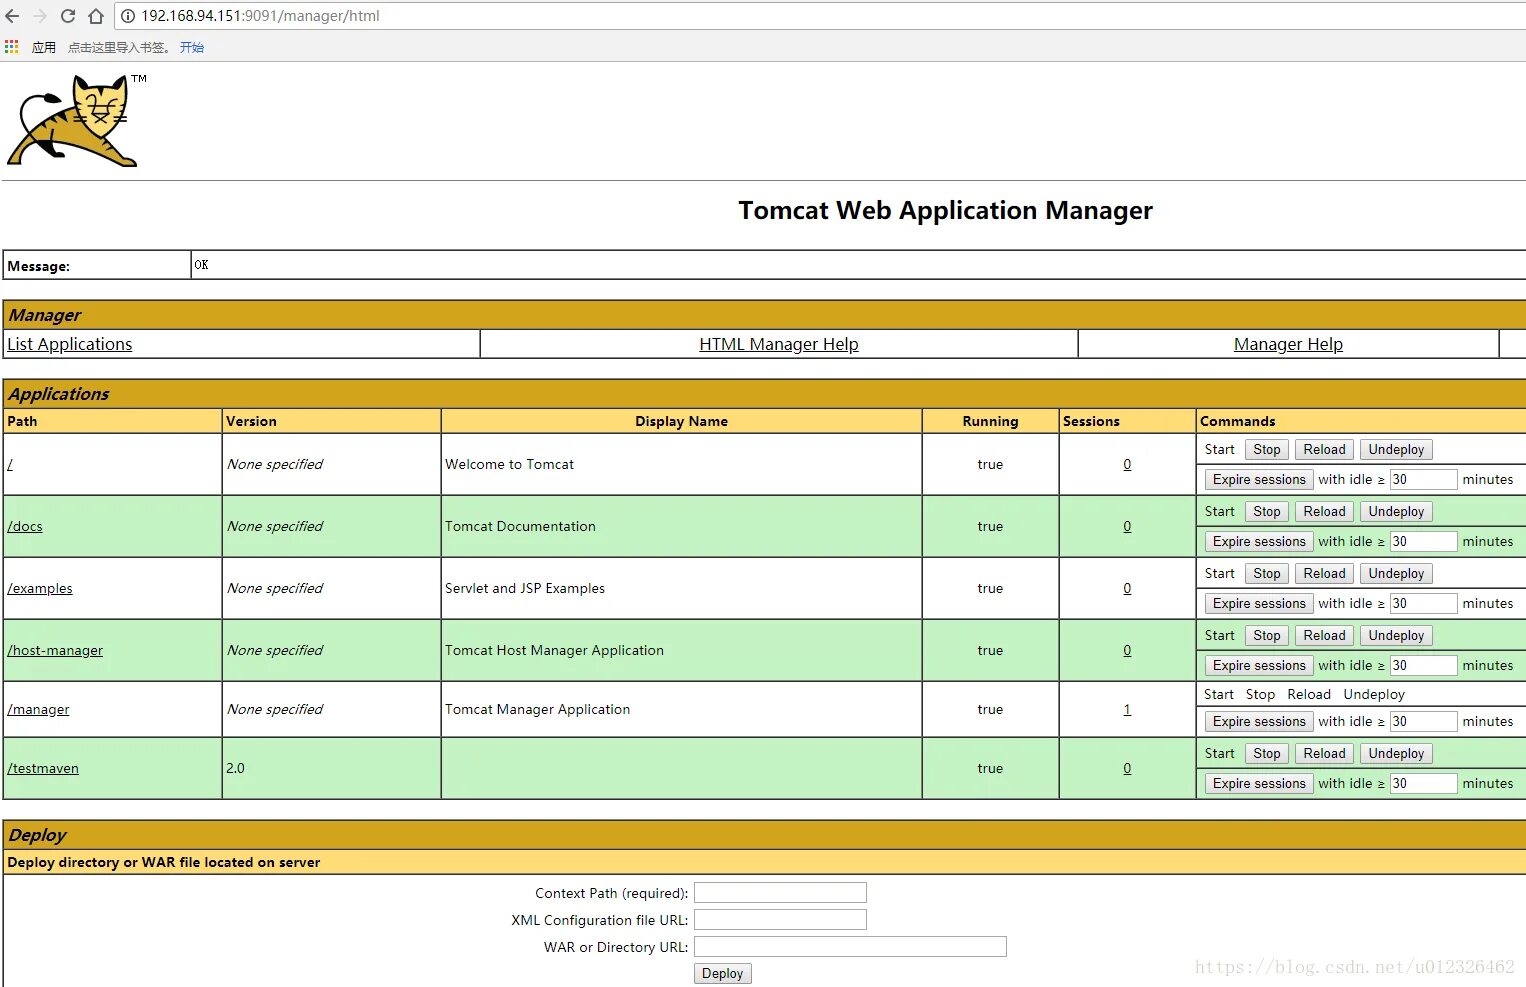
Task: Click 'Tomcat Host Manager Application' display name
Action: tap(554, 650)
